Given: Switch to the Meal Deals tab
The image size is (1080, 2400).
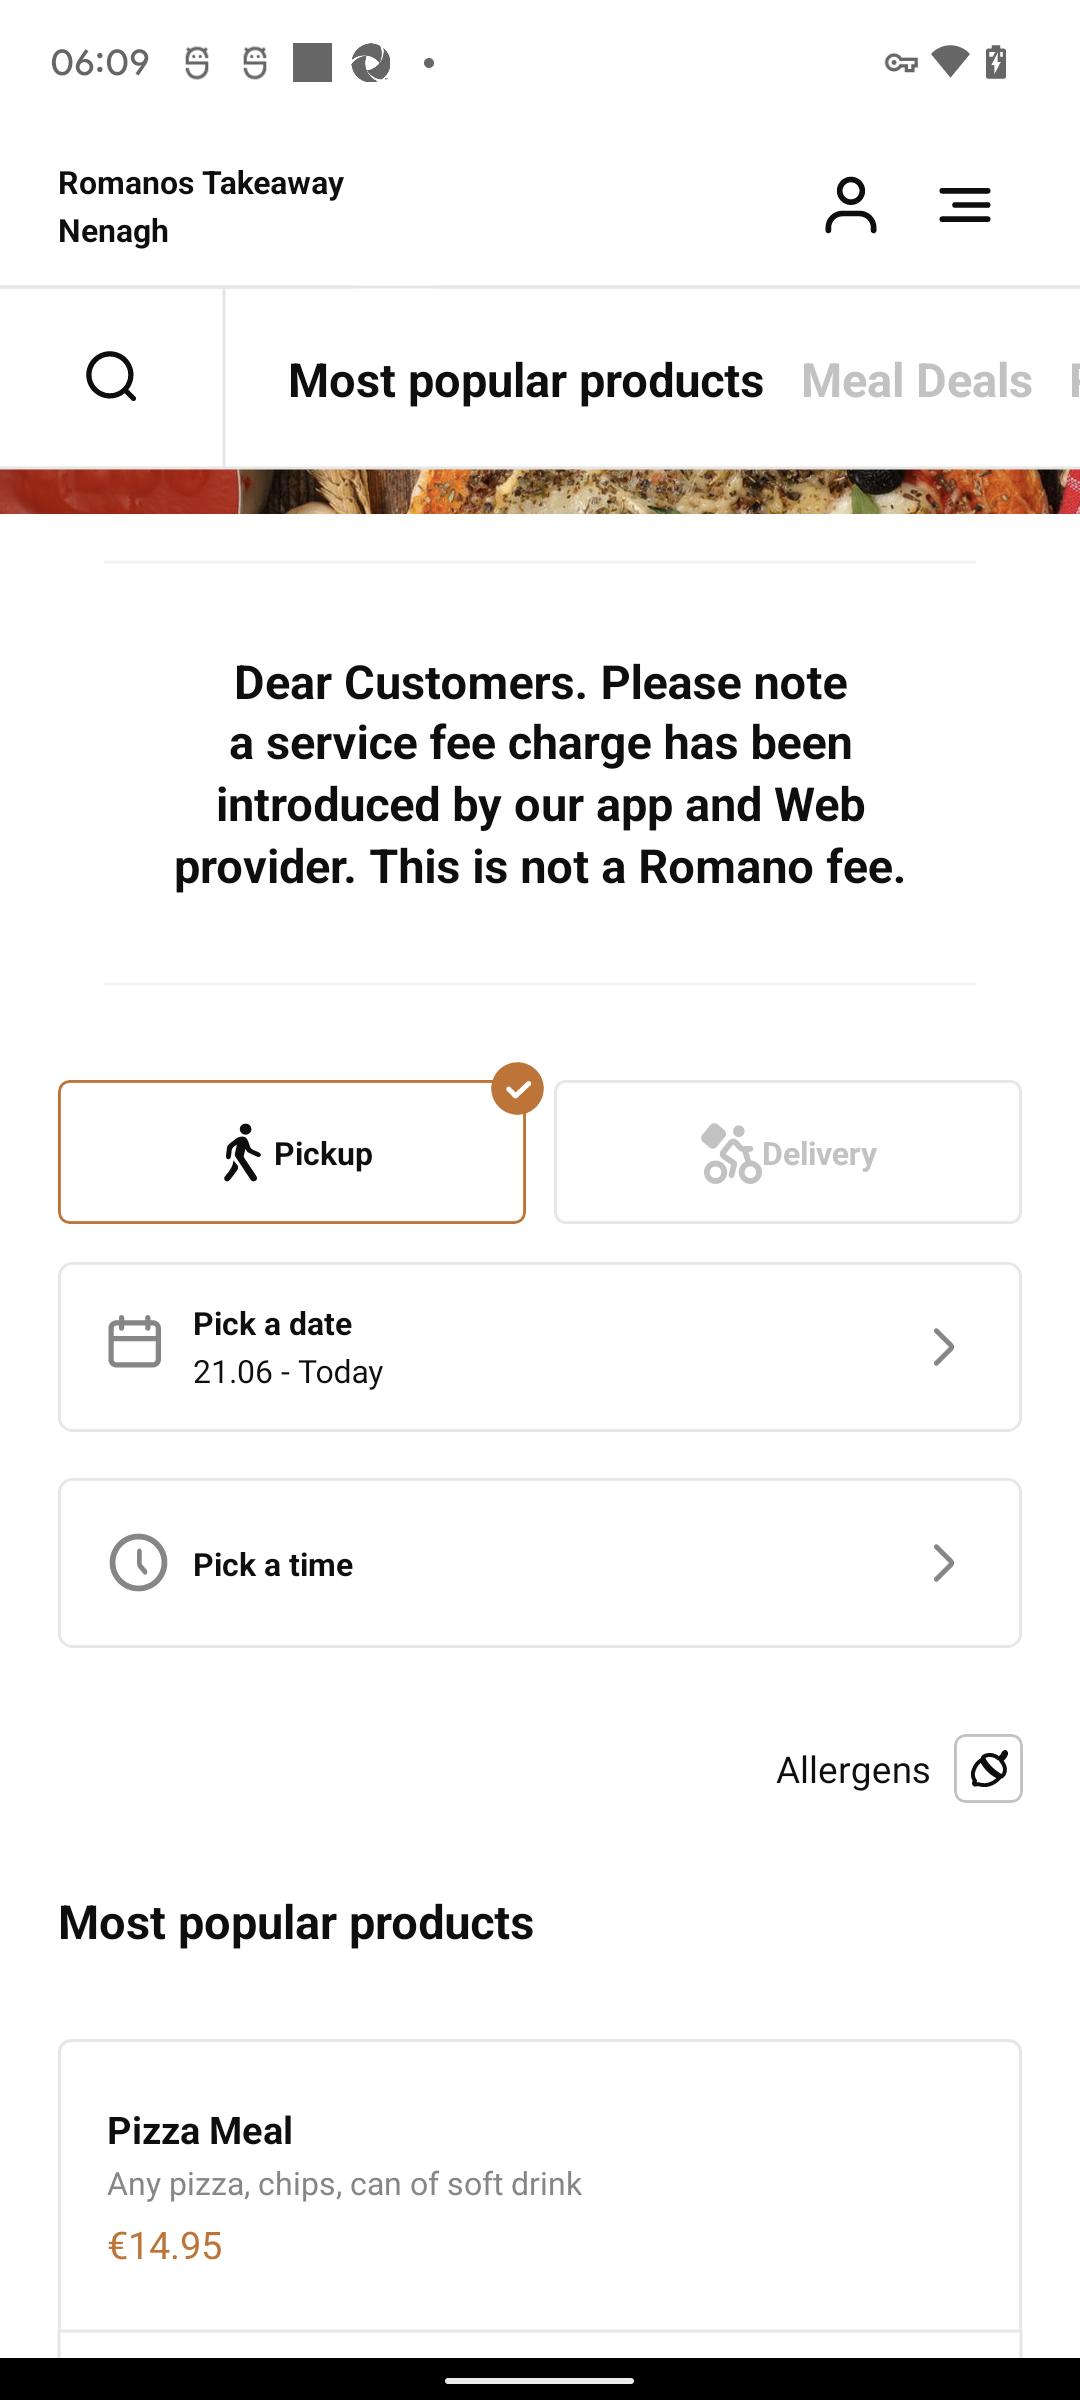Looking at the screenshot, I should 916,381.
